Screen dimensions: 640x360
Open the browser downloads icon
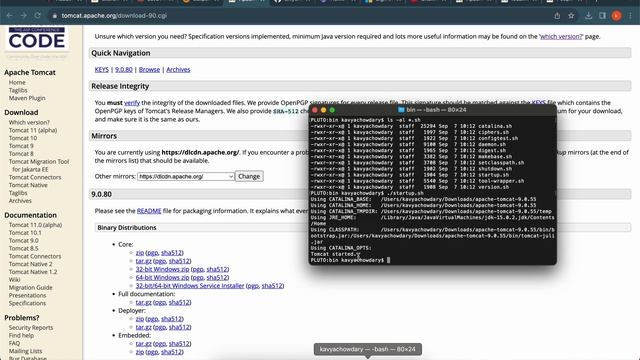click(588, 16)
